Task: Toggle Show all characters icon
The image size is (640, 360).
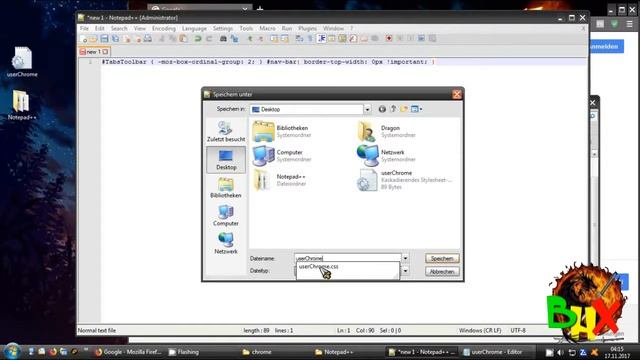Action: [310, 39]
